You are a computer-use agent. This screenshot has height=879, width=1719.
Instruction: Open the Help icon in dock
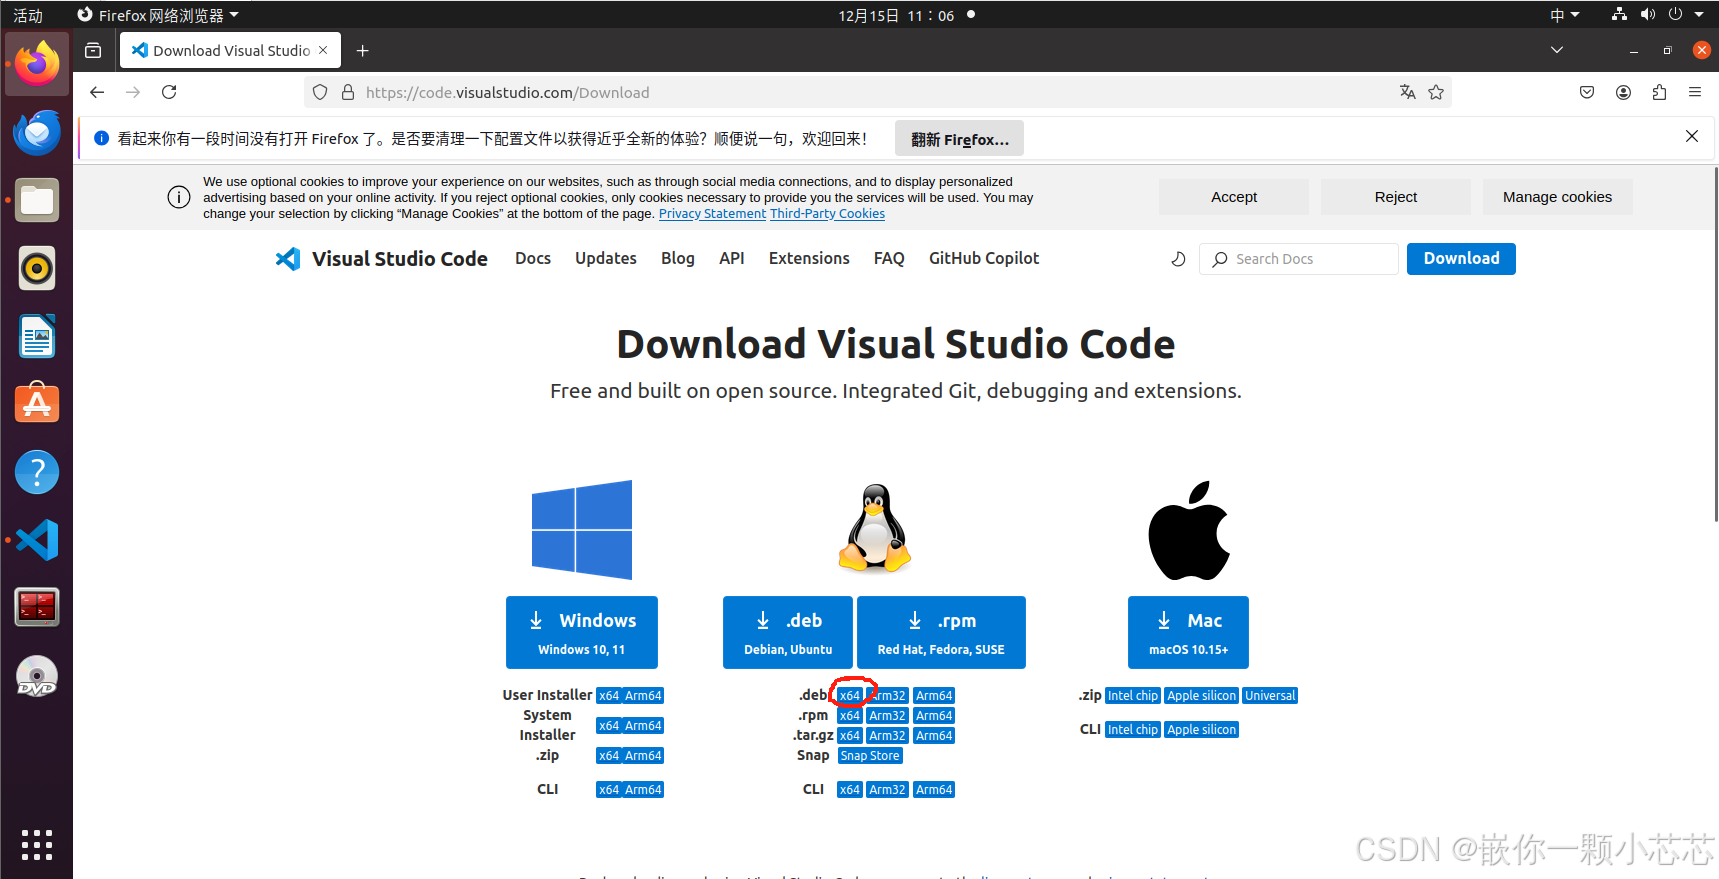tap(37, 472)
